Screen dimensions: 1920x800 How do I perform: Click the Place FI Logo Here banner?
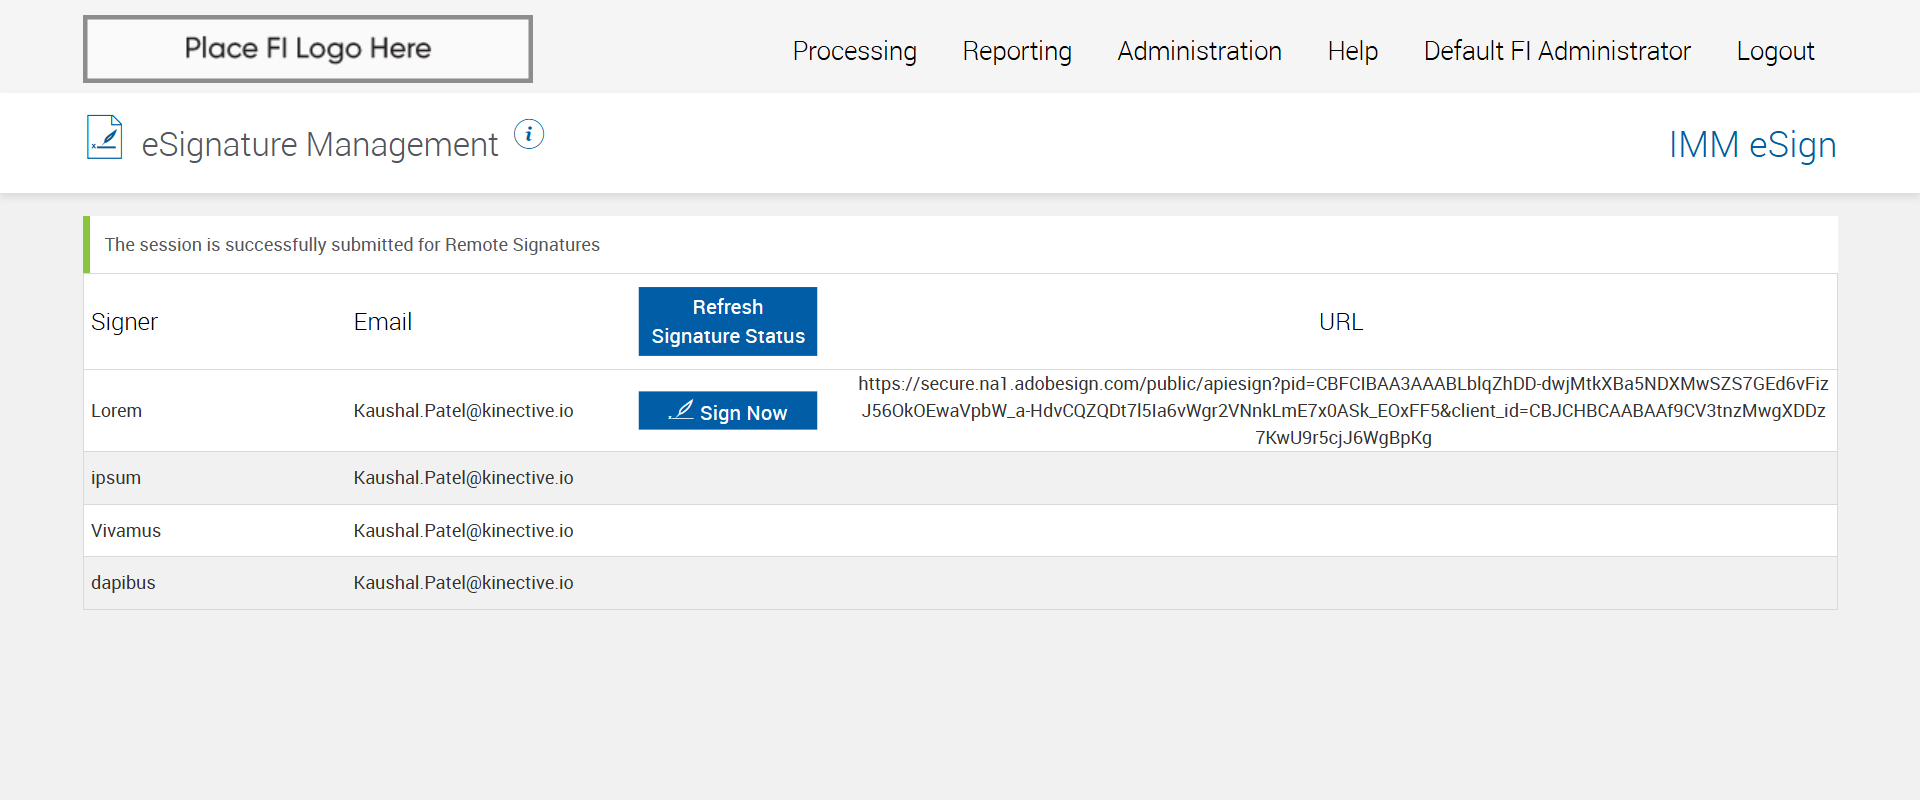click(308, 49)
